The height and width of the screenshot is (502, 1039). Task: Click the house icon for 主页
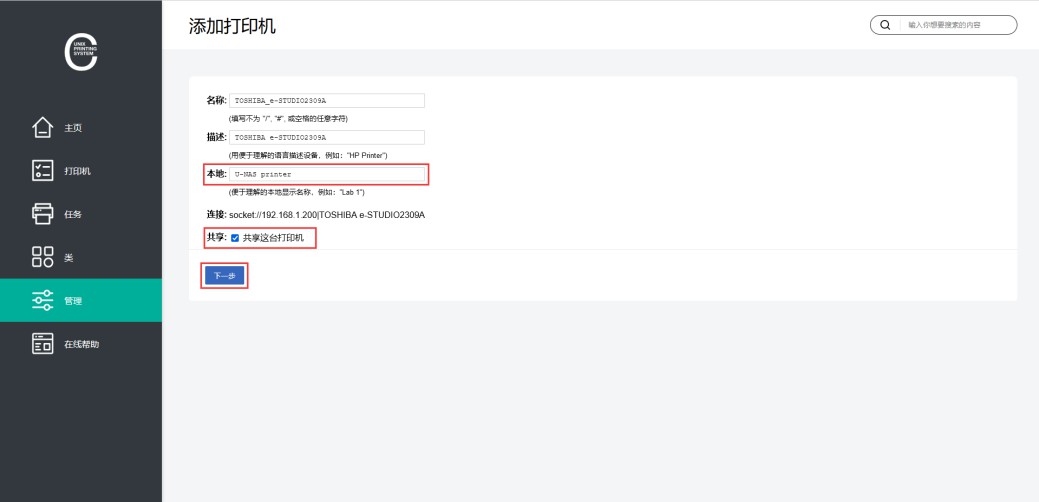pyautogui.click(x=42, y=127)
